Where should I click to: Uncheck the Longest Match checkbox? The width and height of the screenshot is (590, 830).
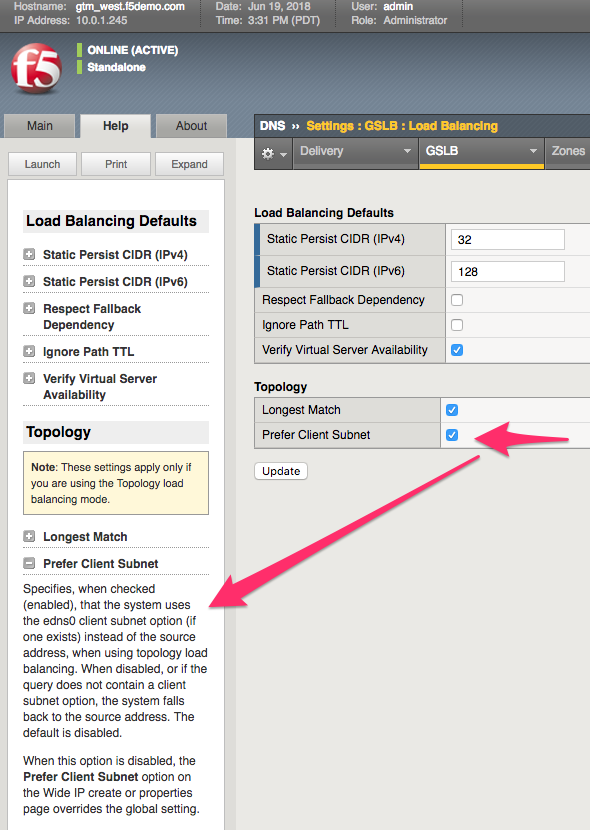click(451, 410)
